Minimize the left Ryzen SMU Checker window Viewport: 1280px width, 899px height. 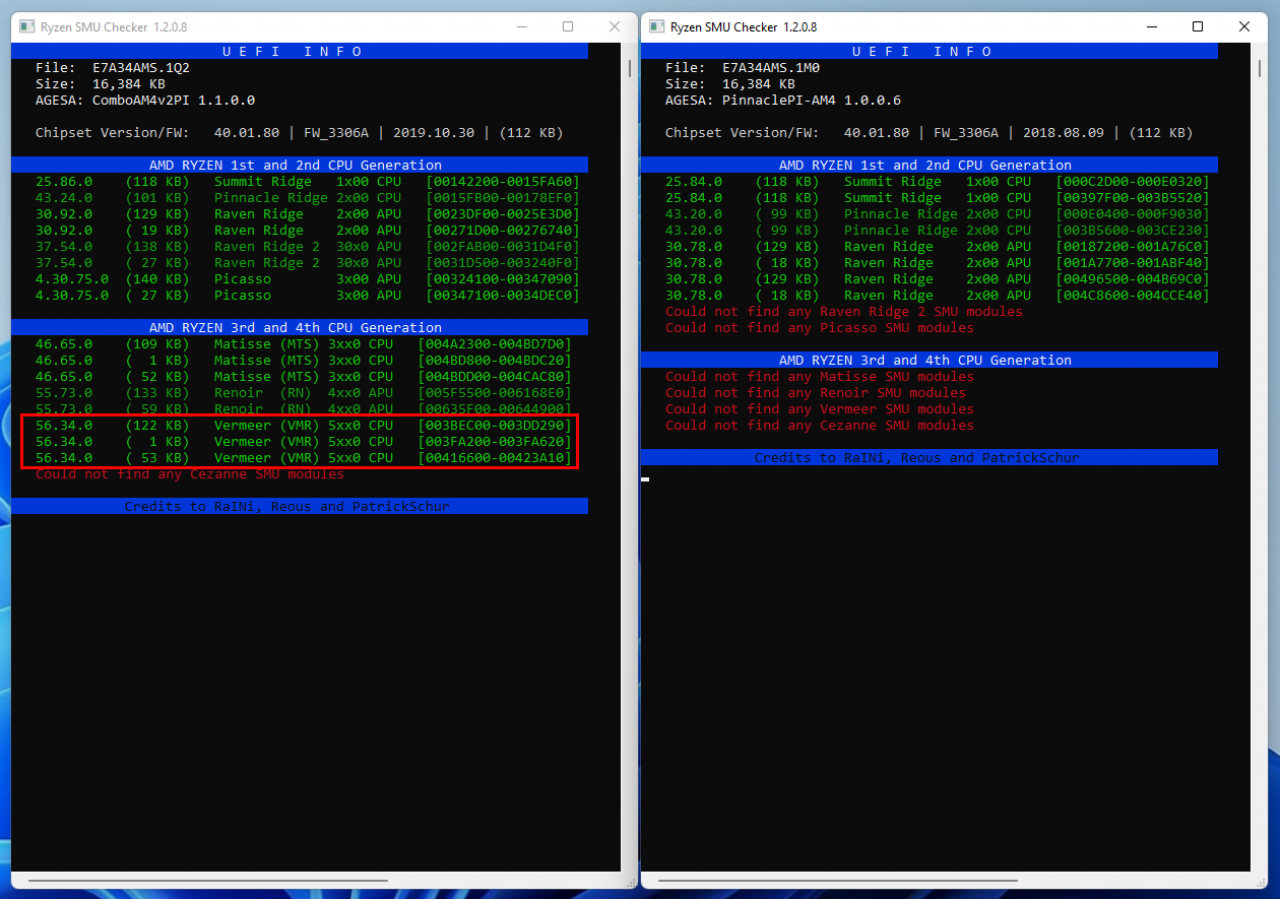click(521, 27)
